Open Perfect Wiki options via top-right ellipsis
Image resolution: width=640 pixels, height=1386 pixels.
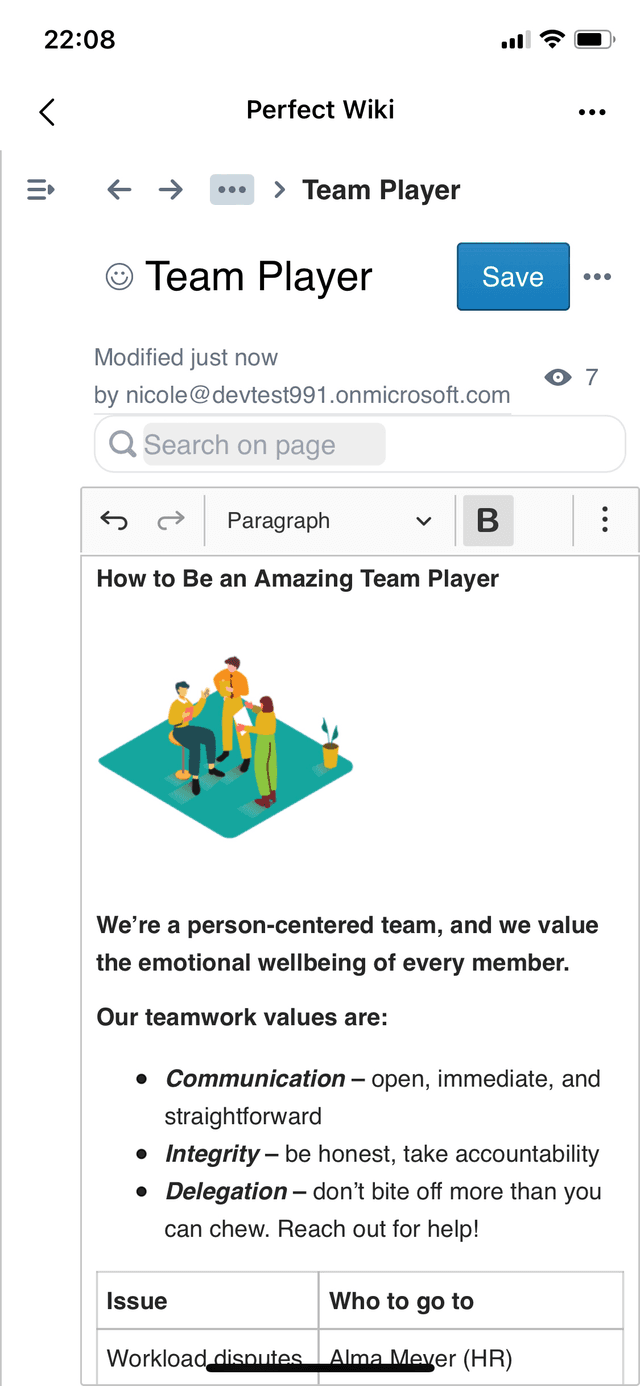coord(592,111)
